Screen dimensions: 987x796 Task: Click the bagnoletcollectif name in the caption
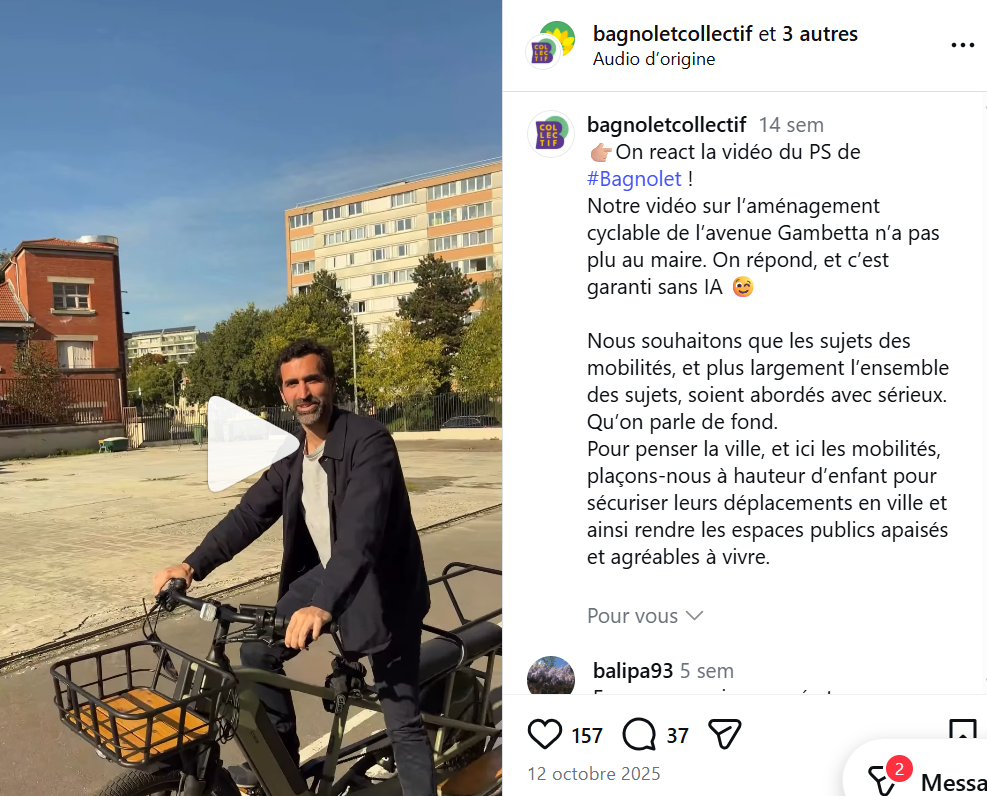667,125
